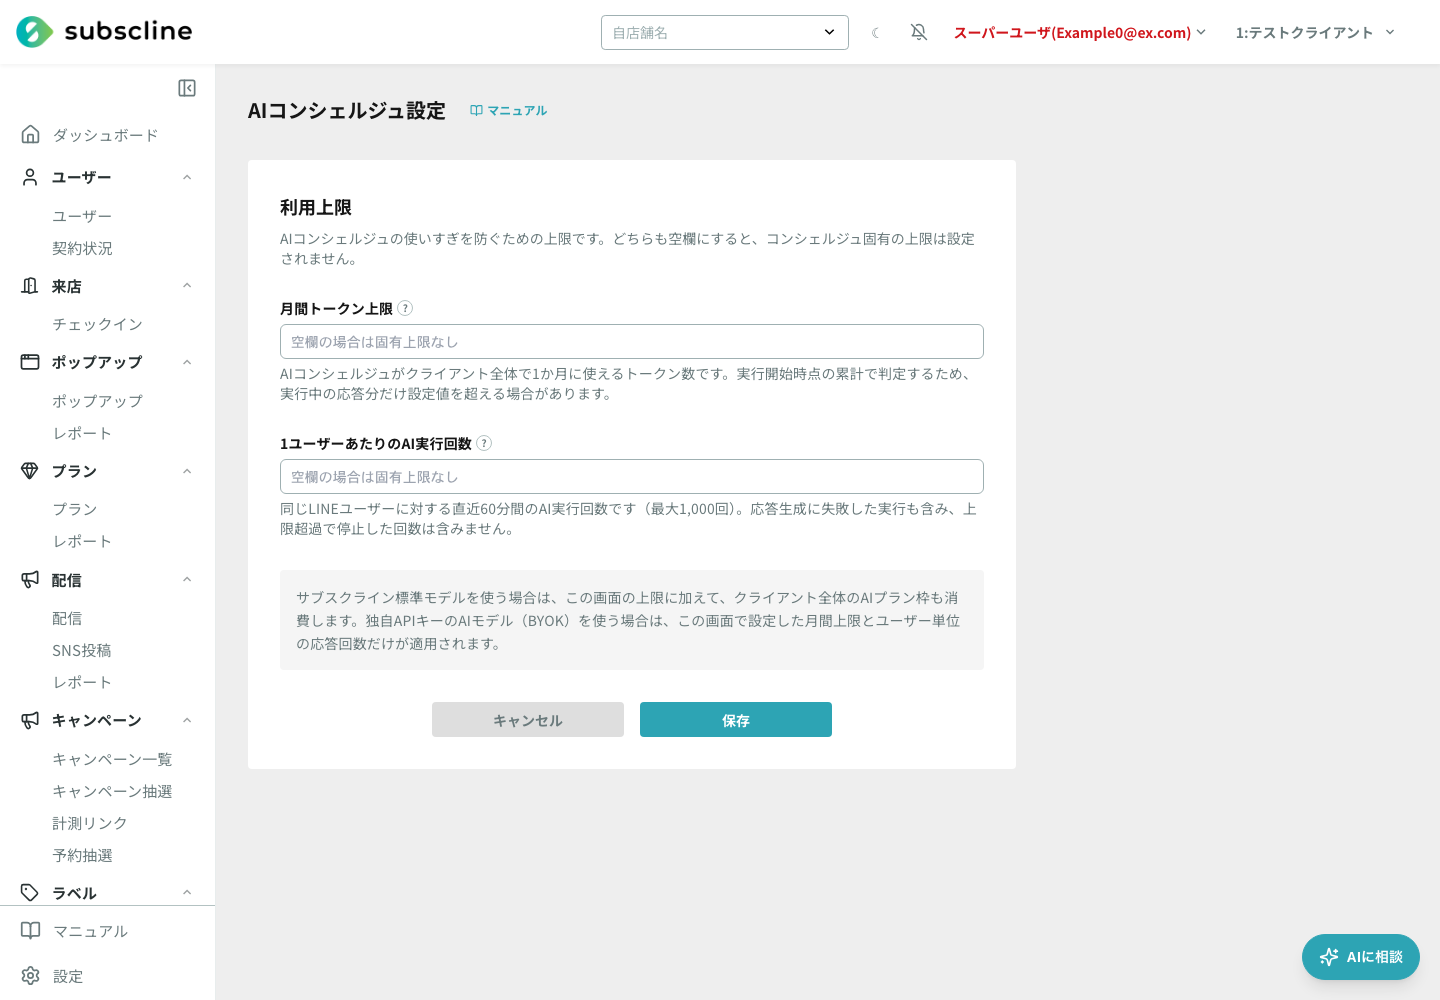1440x1000 pixels.
Task: Click the キャンセル button
Action: pos(528,720)
